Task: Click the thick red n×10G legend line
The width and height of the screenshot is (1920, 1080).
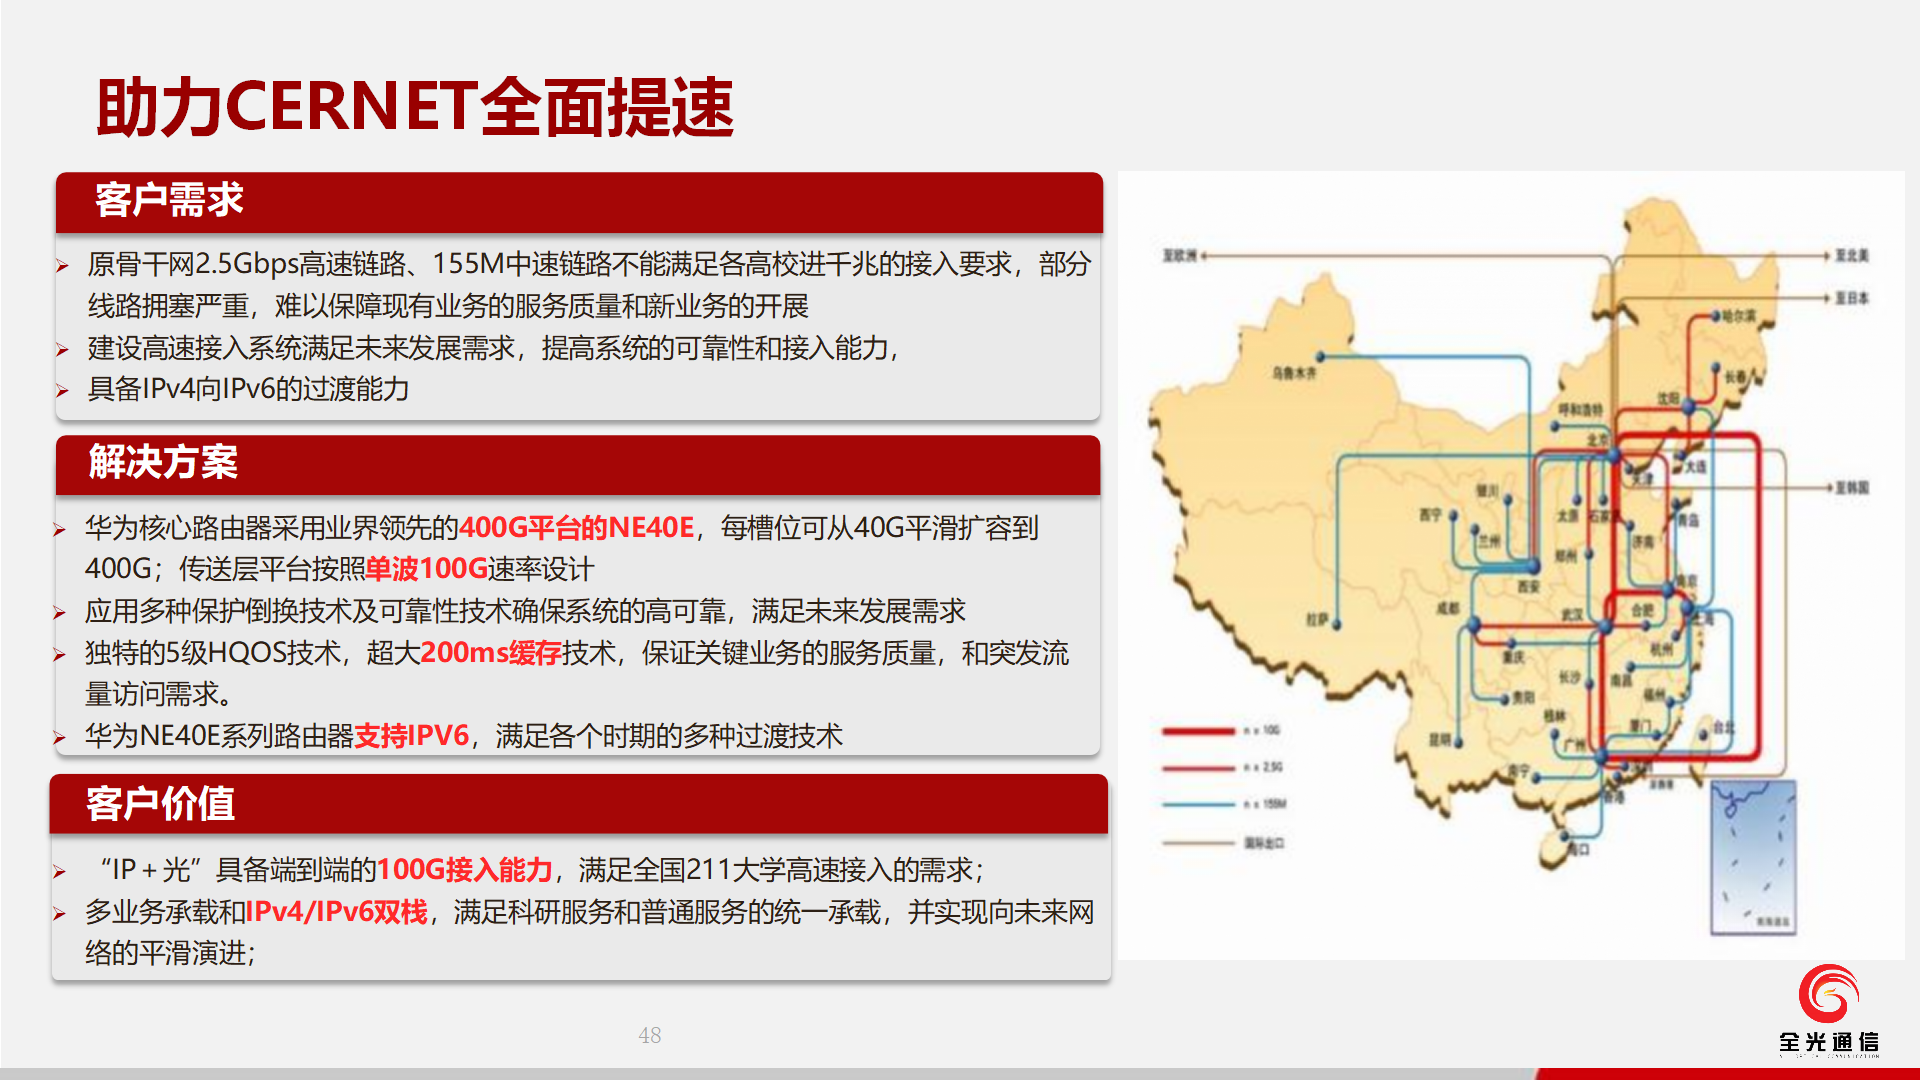Action: pyautogui.click(x=1199, y=731)
